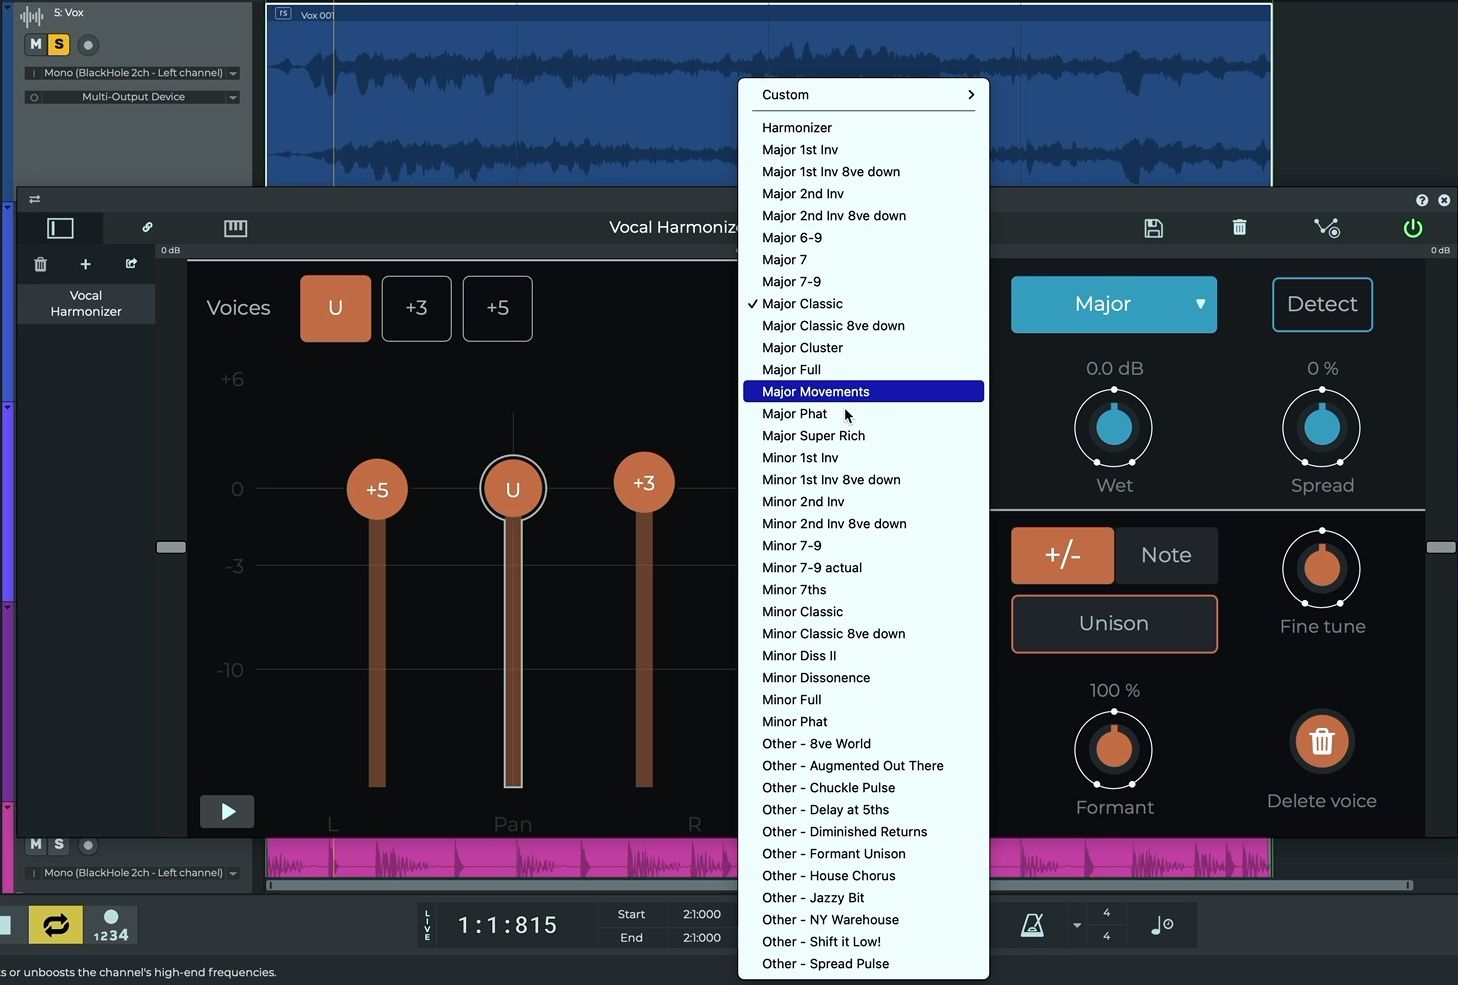1458x985 pixels.
Task: Toggle the plugin power button
Action: point(1413,228)
